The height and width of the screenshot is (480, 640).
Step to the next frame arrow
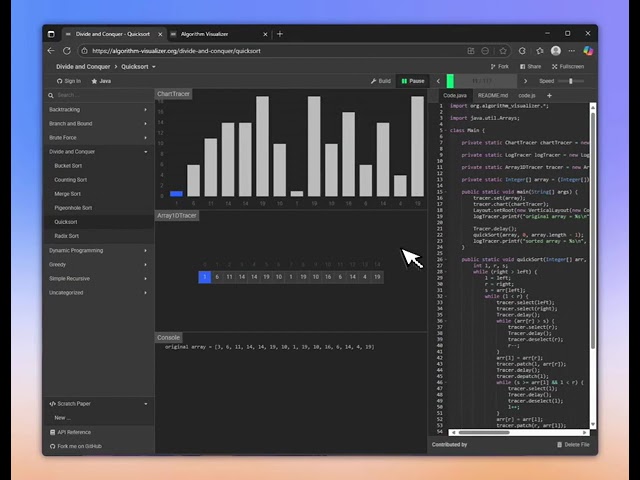(x=525, y=81)
